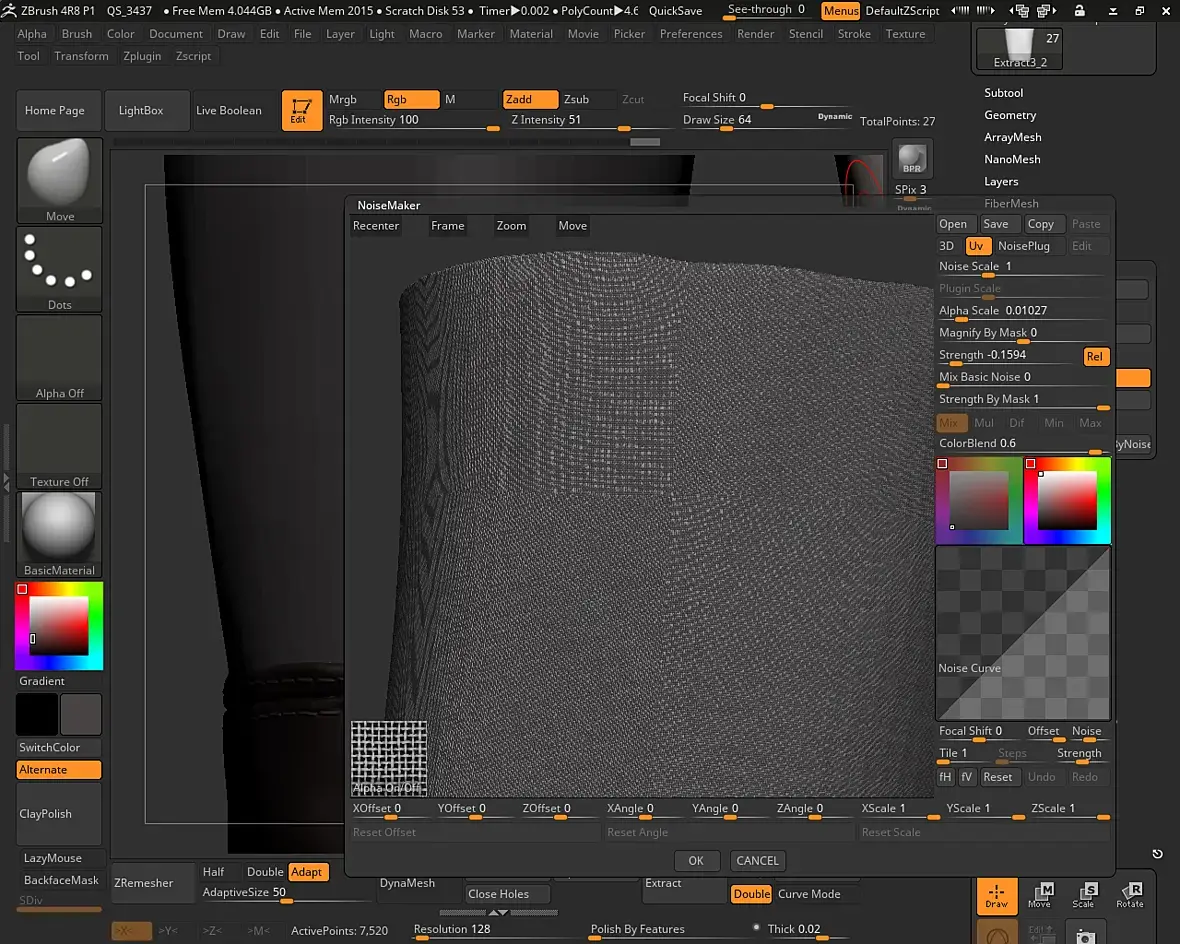Toggle the Zadd mode button
The width and height of the screenshot is (1180, 944).
pyautogui.click(x=530, y=100)
